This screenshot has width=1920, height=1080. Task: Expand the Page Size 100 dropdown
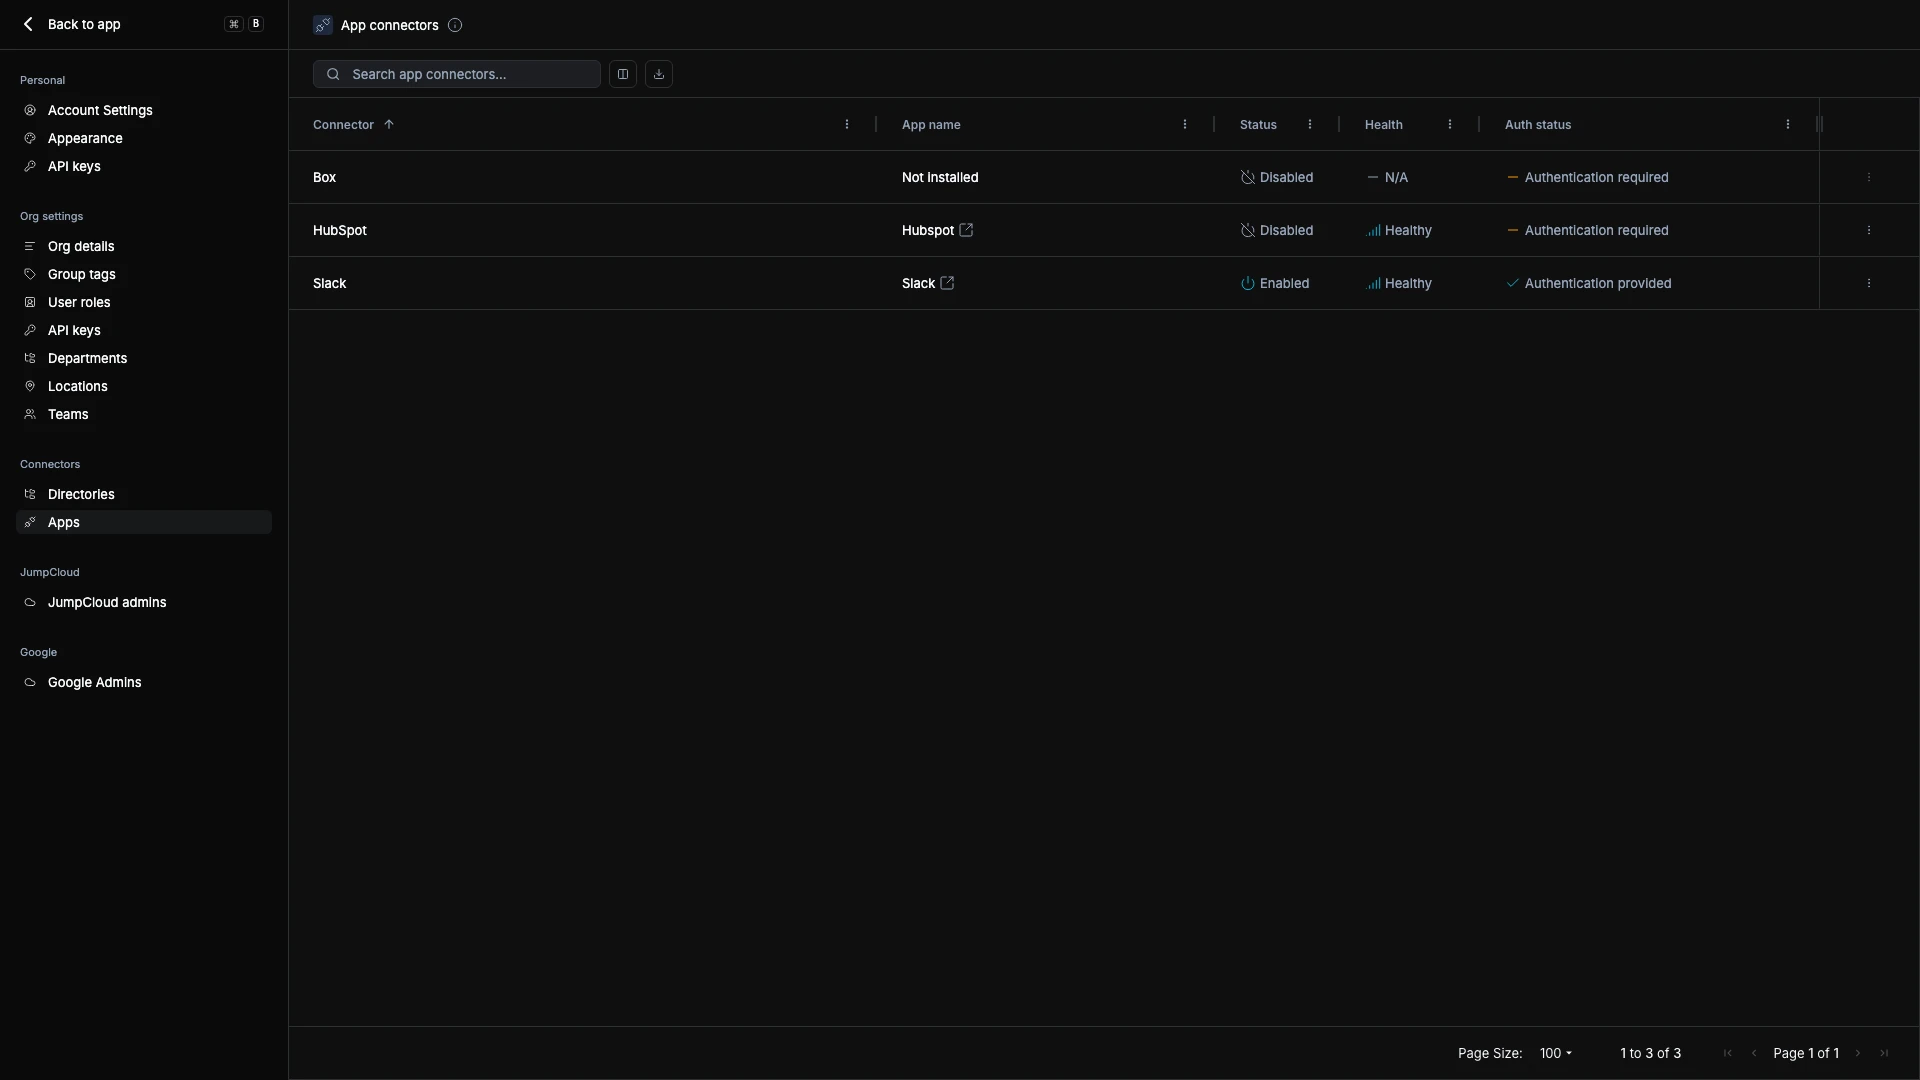[1556, 1053]
